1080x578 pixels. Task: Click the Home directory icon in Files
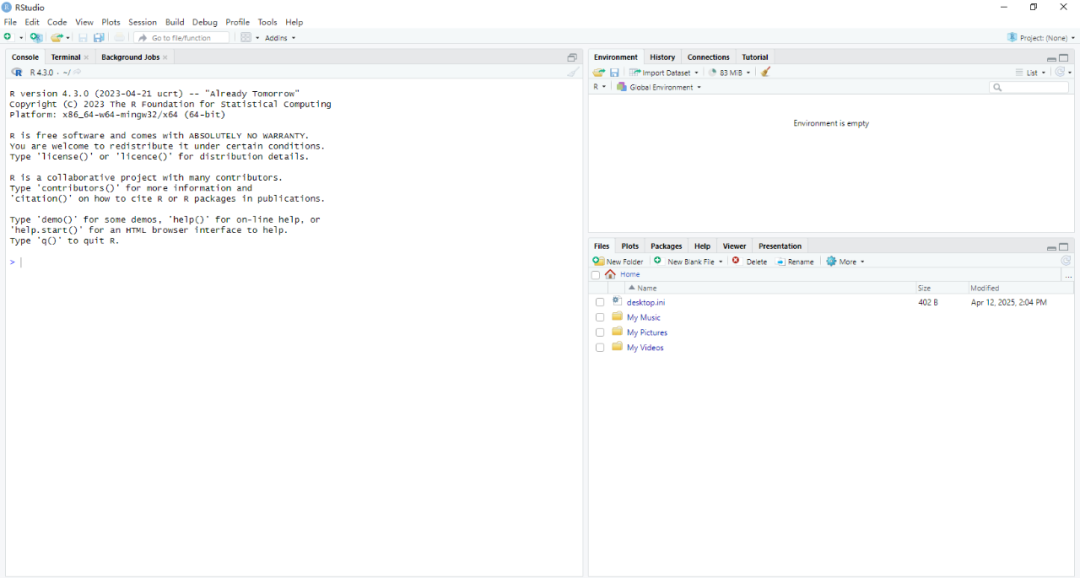coord(611,275)
